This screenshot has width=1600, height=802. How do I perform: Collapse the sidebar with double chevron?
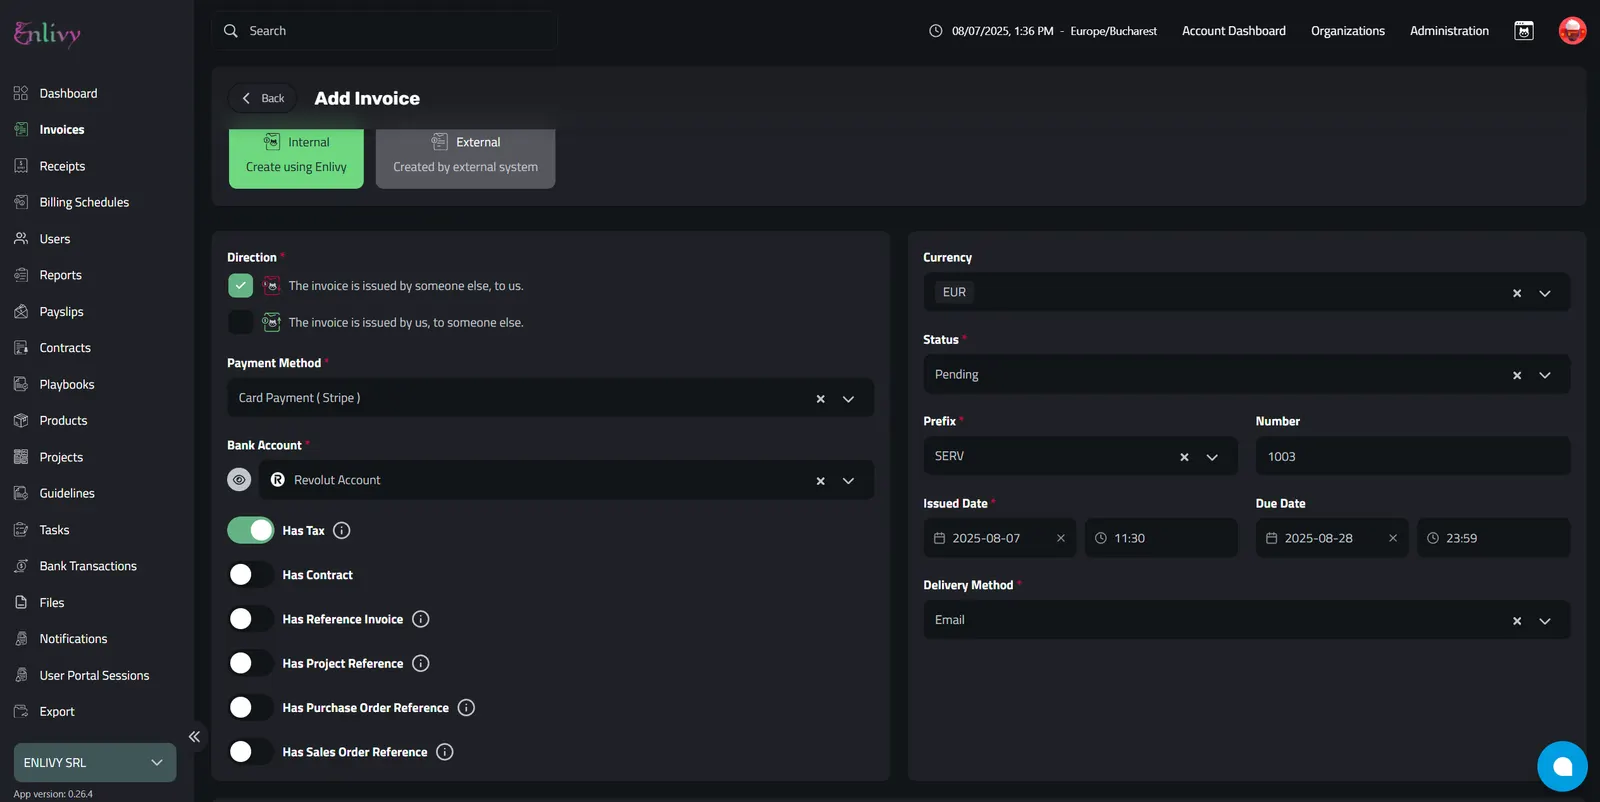point(194,737)
